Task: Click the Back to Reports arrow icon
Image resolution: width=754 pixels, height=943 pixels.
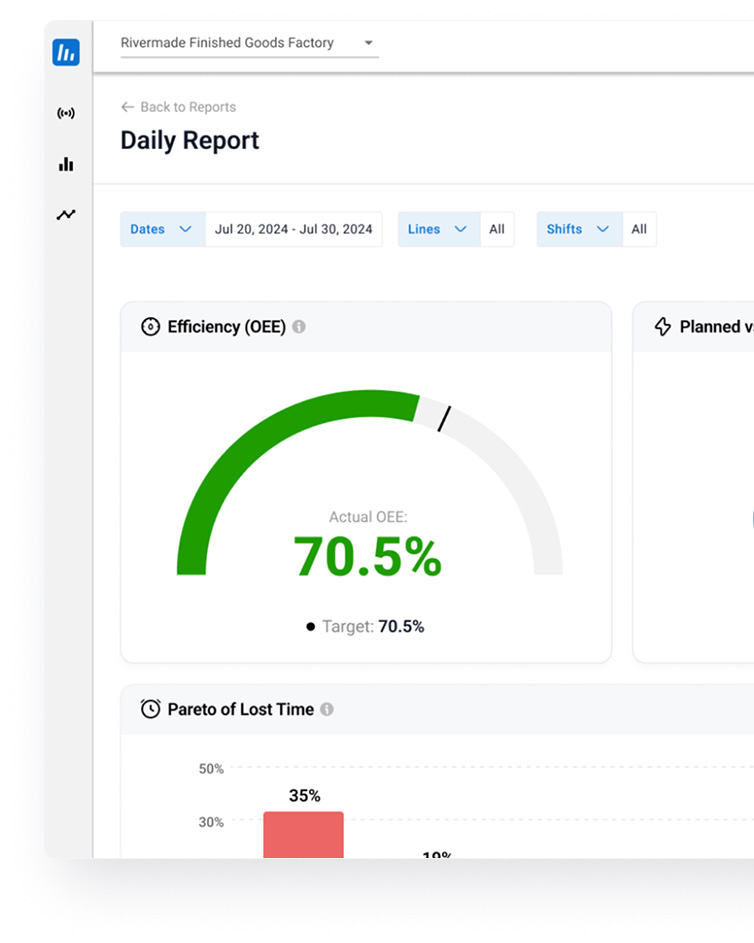Action: 127,107
